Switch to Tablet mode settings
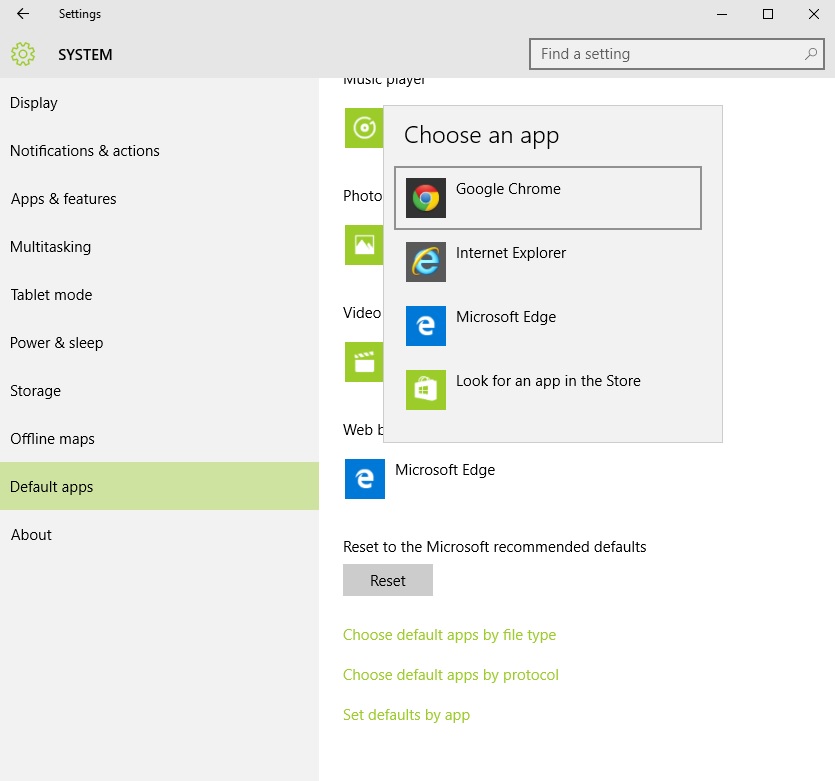Viewport: 835px width, 781px height. (x=159, y=294)
